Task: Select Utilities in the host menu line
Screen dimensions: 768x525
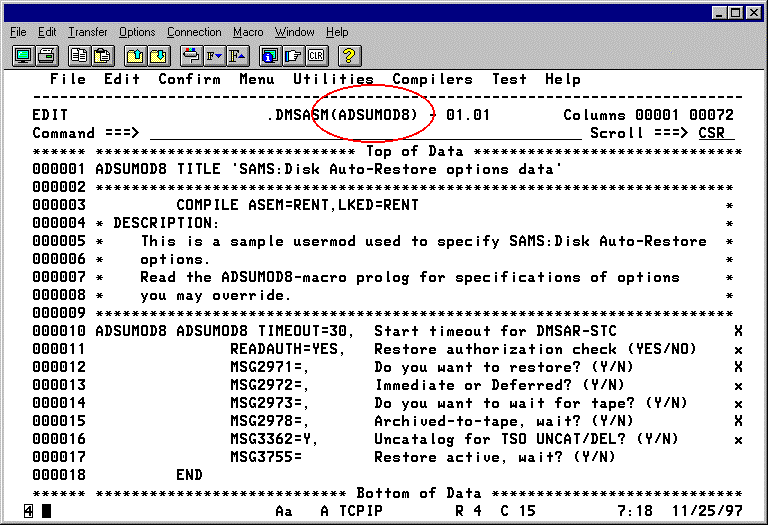Action: click(333, 79)
